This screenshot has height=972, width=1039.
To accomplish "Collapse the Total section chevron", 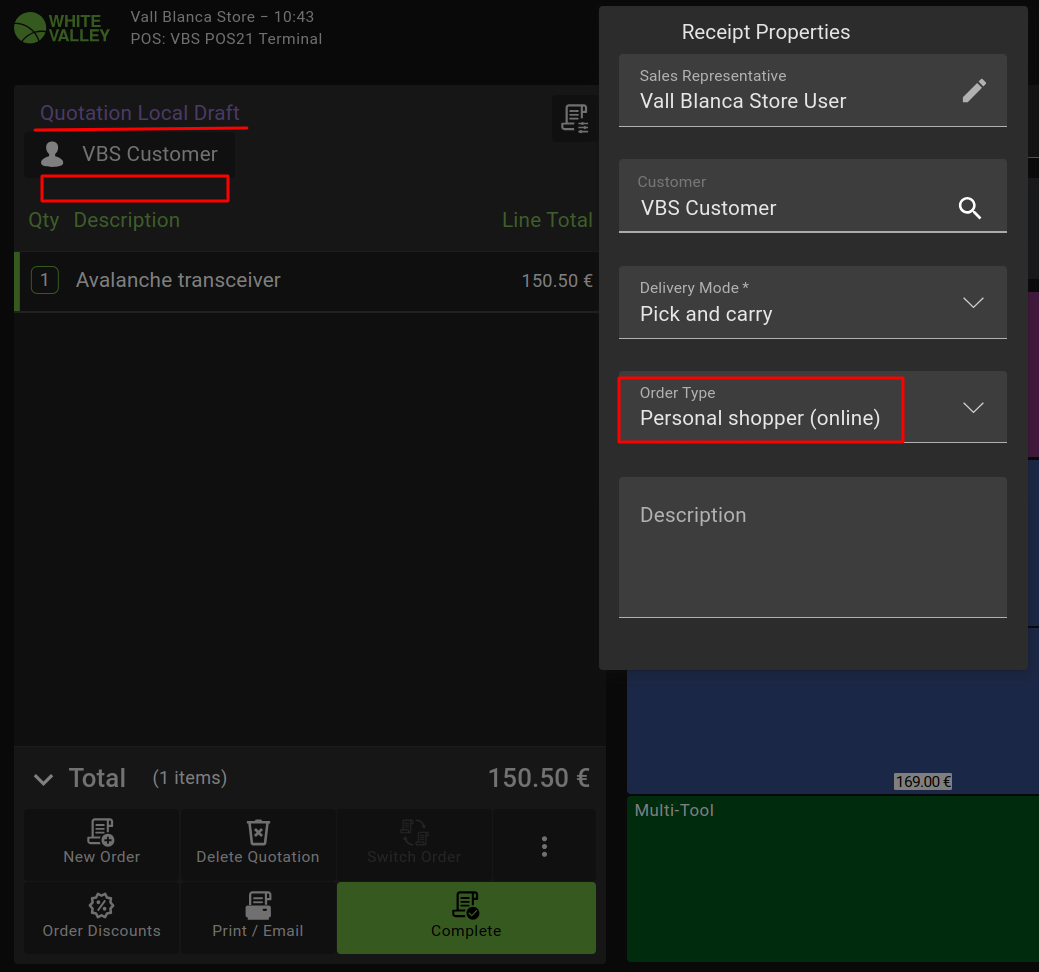I will (x=43, y=779).
